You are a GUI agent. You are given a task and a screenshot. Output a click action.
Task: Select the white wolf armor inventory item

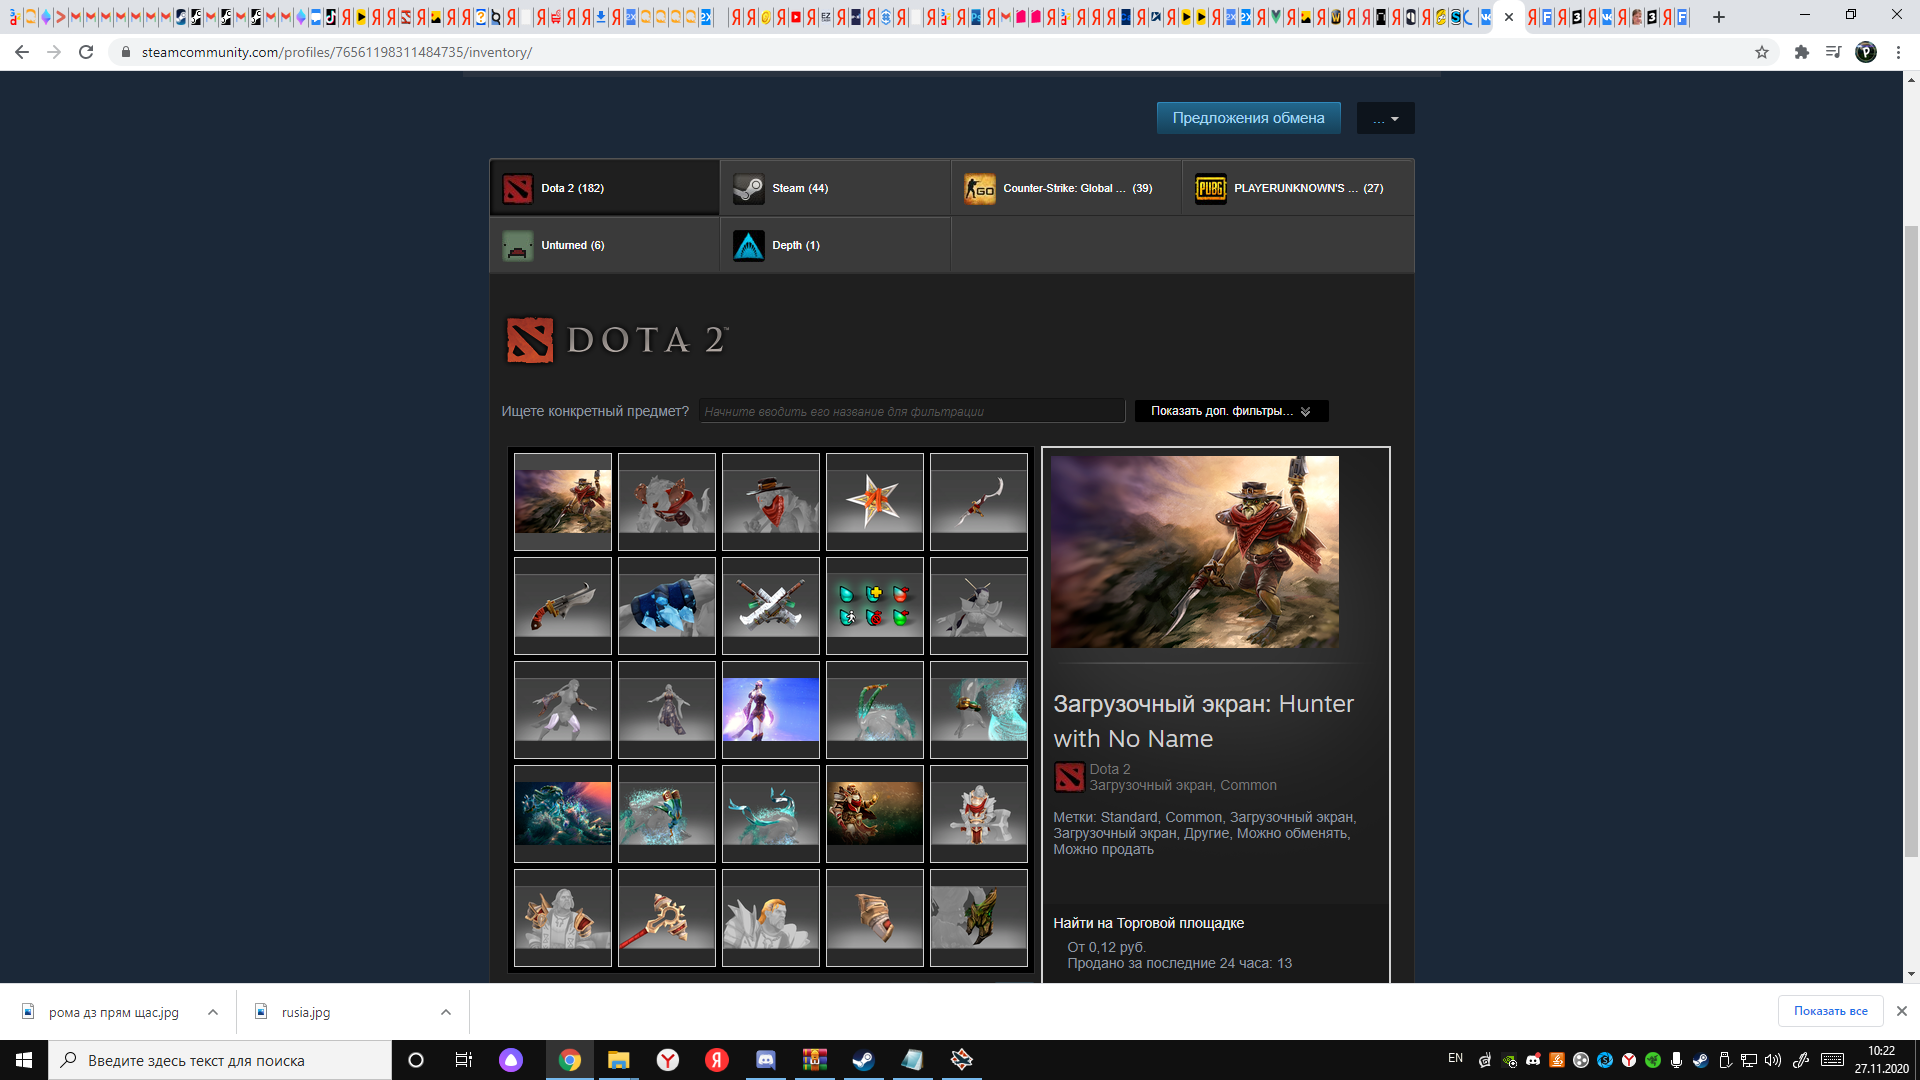pyautogui.click(x=667, y=502)
